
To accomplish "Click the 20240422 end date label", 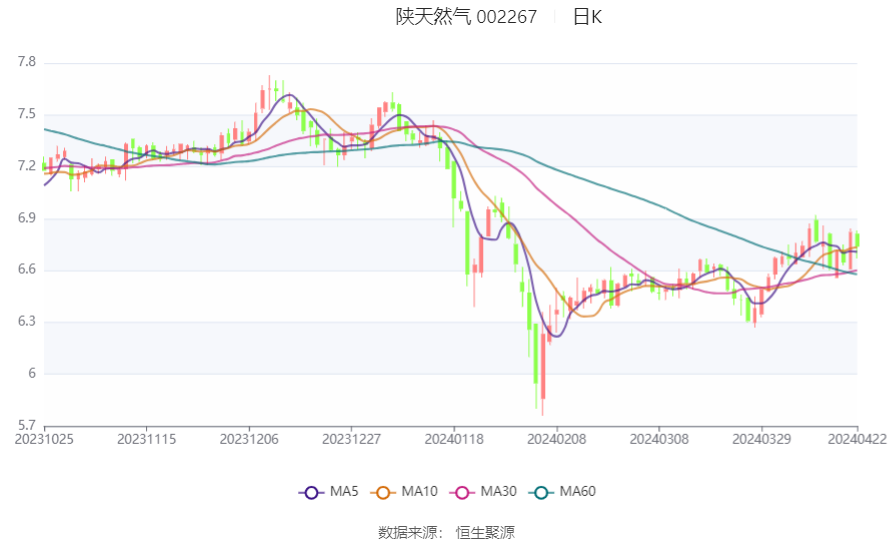I will 857,439.
